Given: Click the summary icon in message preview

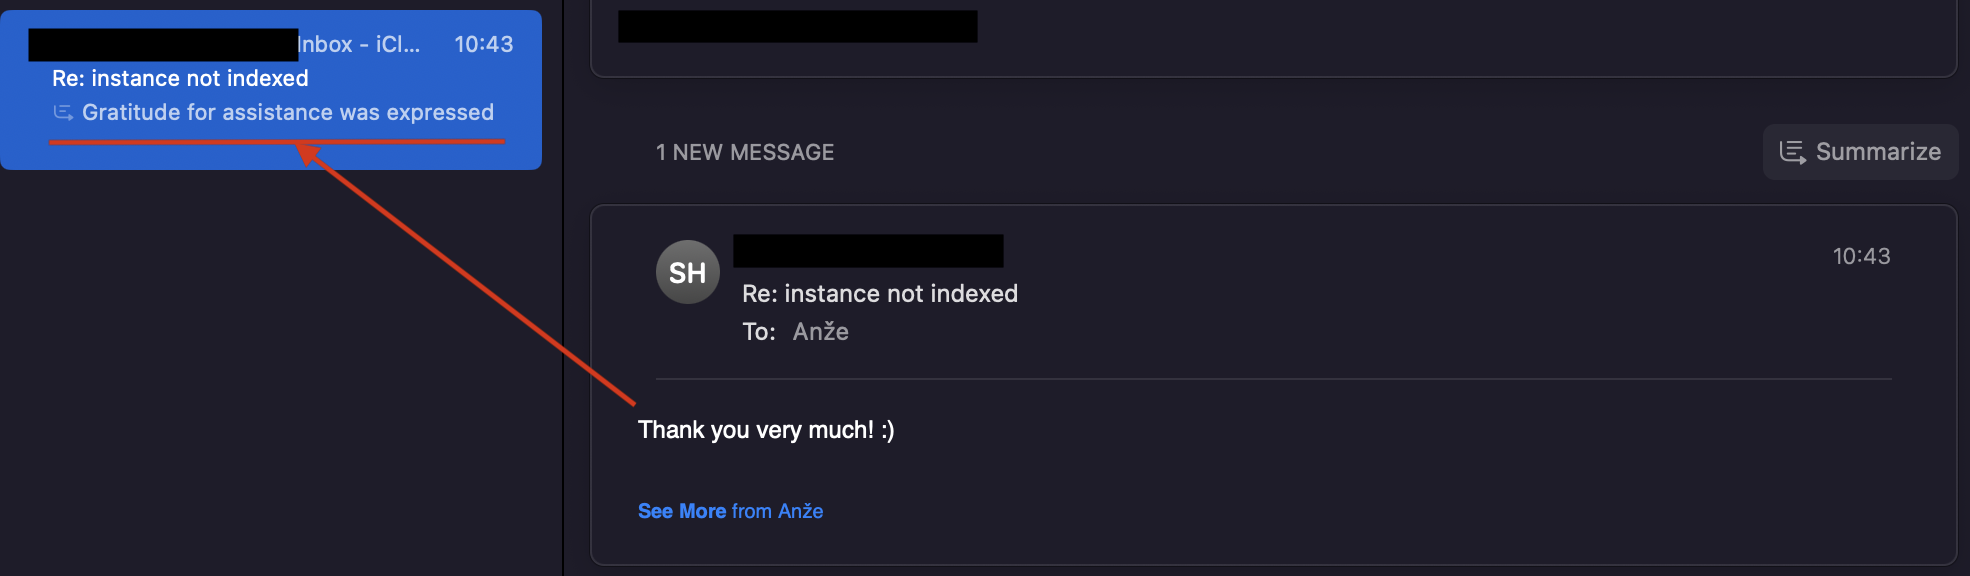Looking at the screenshot, I should 63,113.
